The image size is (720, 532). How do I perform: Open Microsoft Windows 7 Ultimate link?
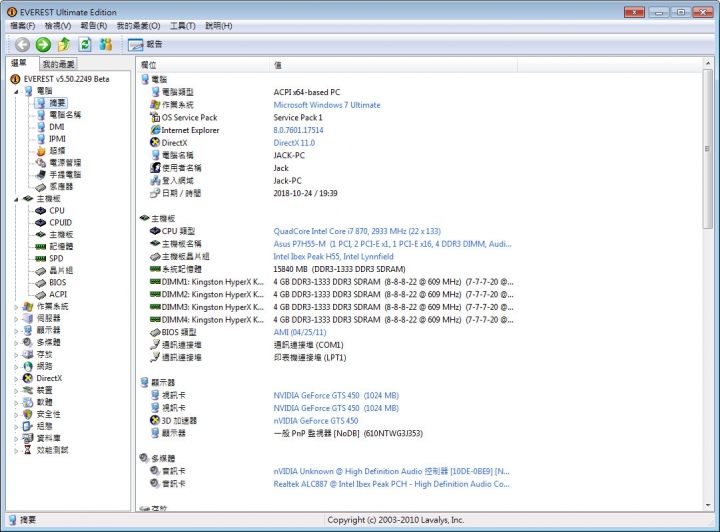[x=327, y=105]
